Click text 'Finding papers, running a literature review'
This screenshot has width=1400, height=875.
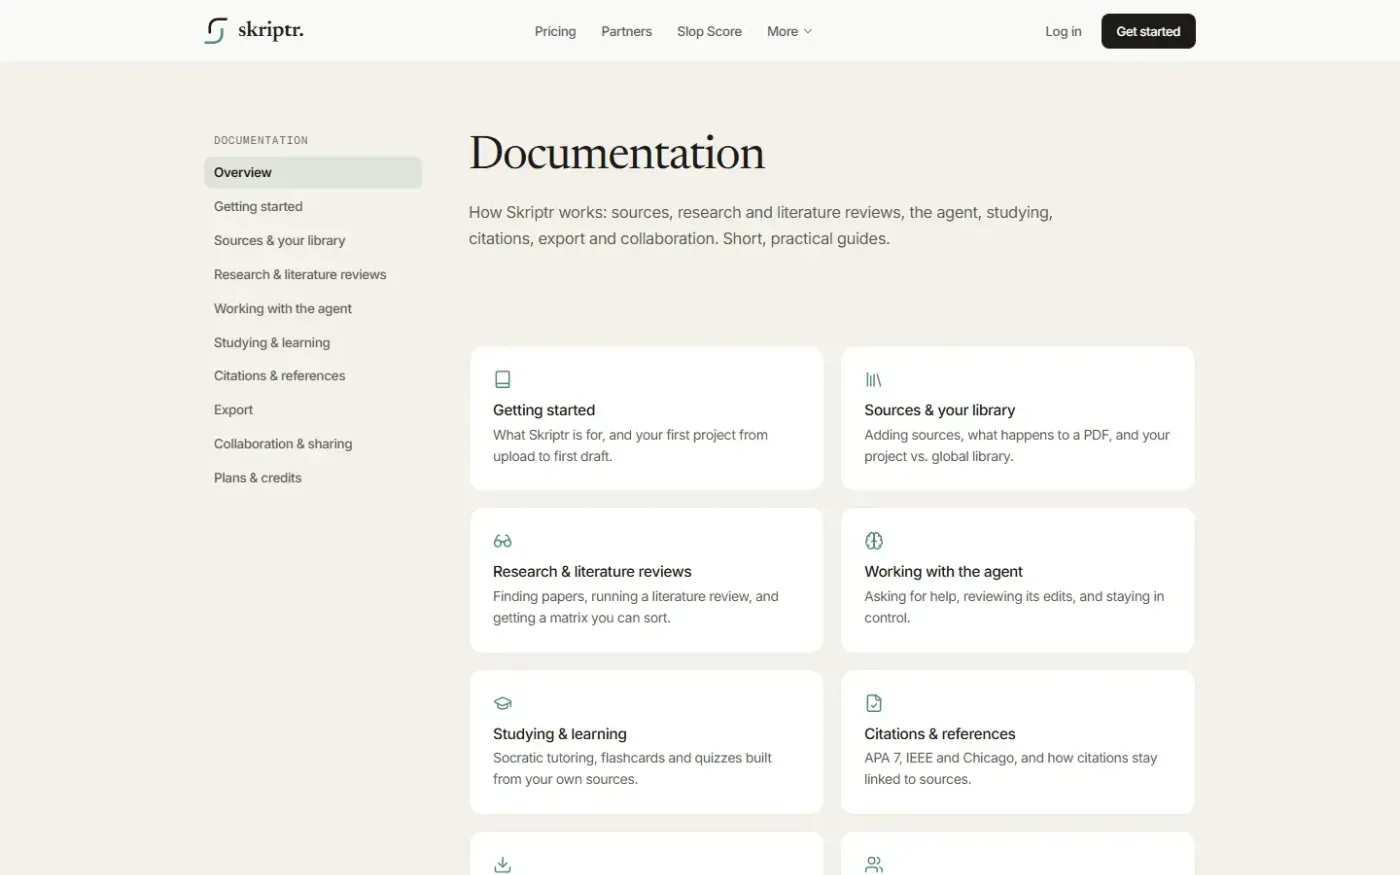(x=622, y=596)
